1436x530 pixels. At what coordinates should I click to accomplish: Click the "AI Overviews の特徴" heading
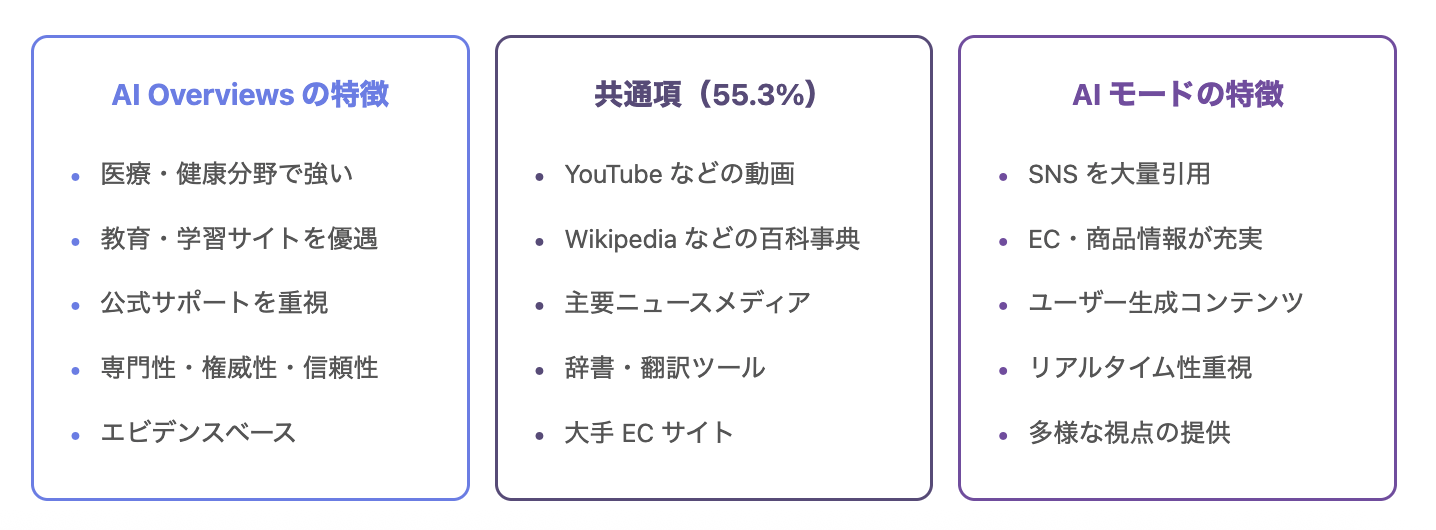pos(250,95)
